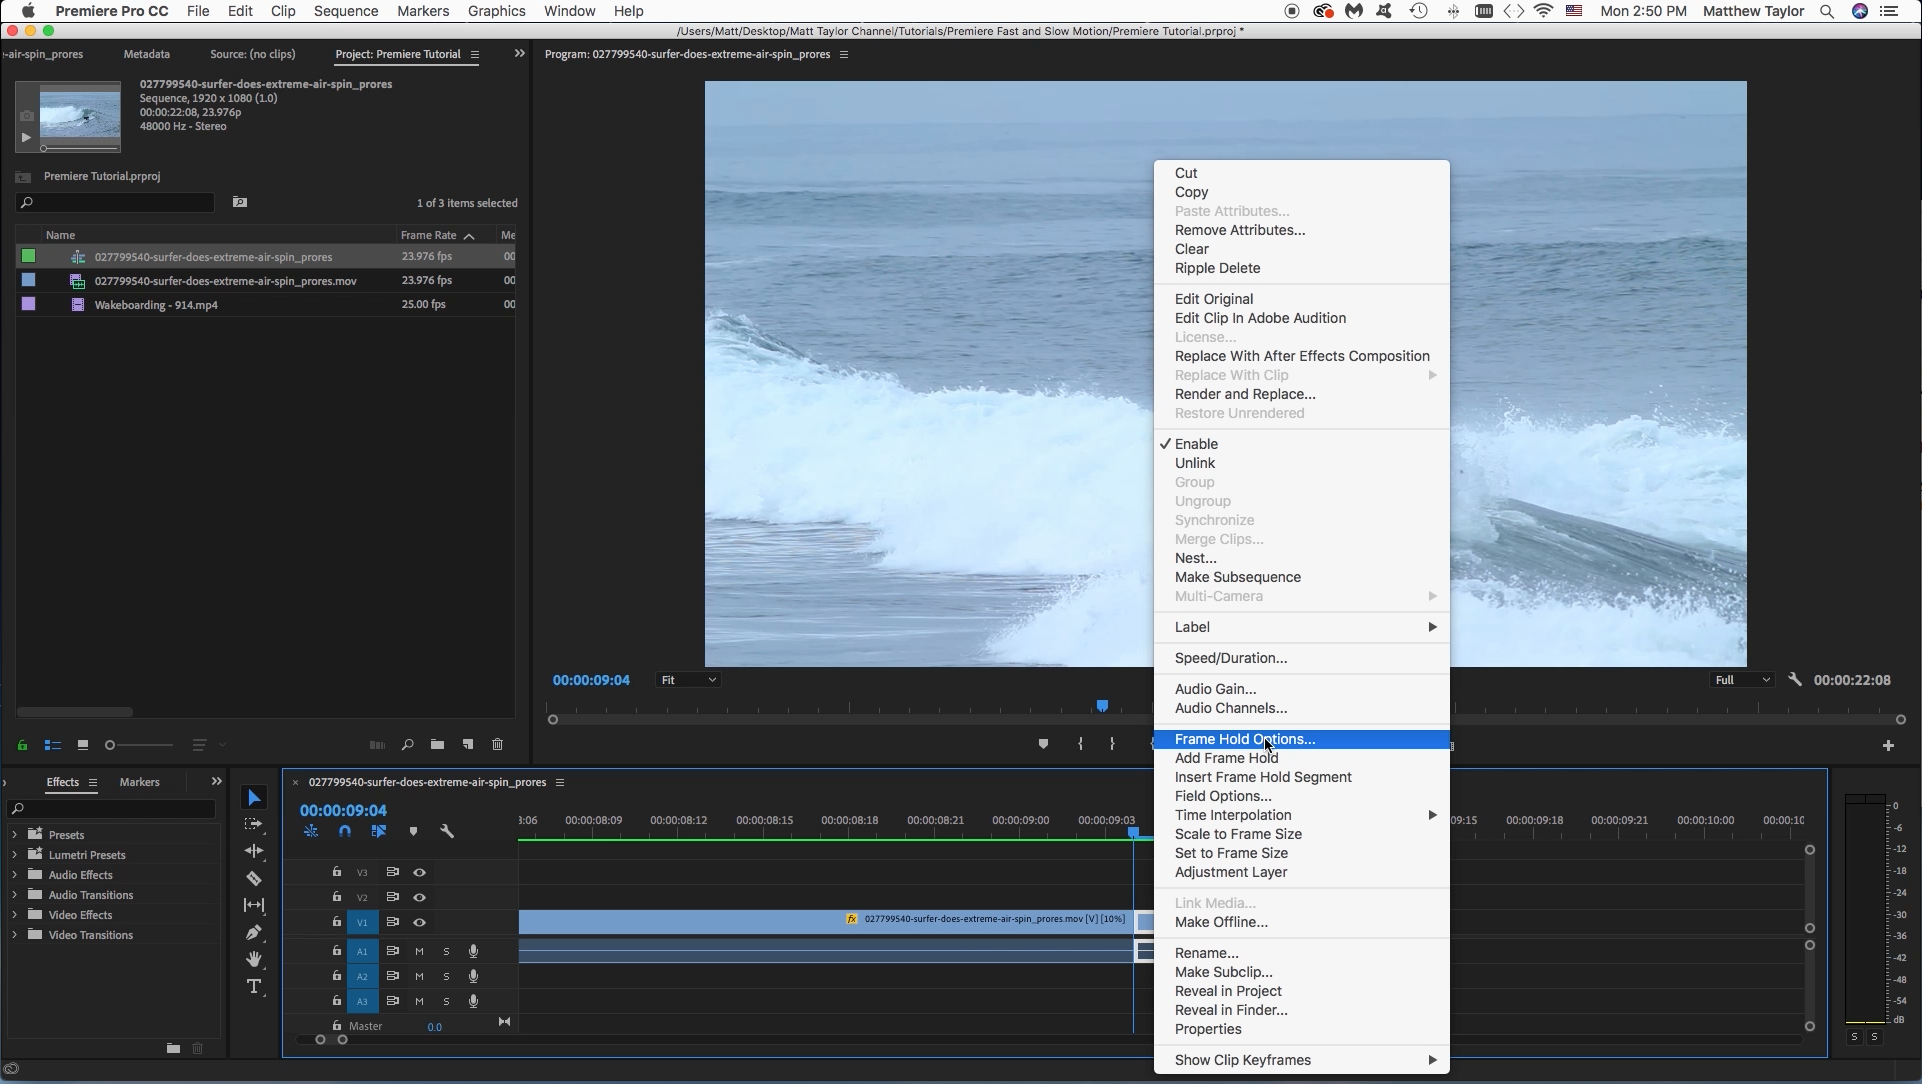Toggle track lock for V1

tap(337, 922)
